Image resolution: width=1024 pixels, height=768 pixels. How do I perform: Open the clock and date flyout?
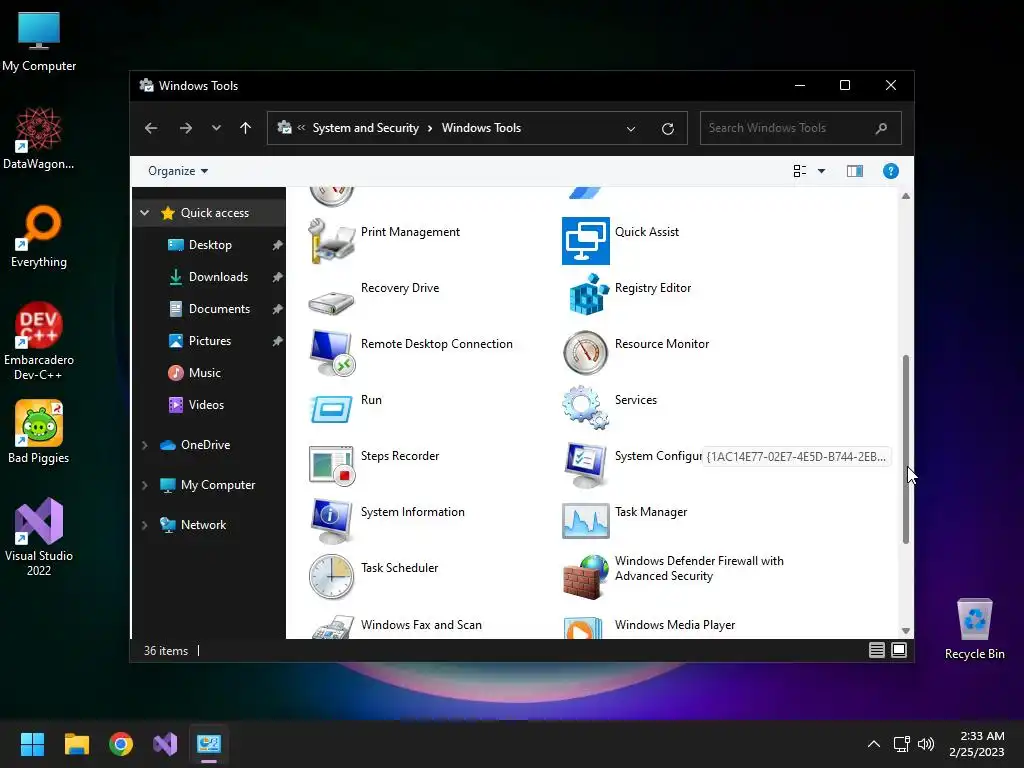point(978,744)
